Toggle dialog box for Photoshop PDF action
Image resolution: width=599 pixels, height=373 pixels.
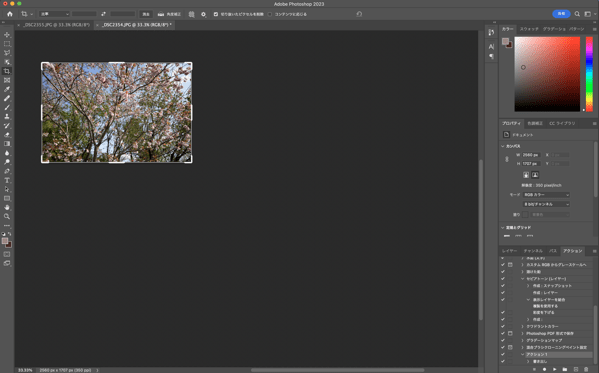tap(510, 333)
